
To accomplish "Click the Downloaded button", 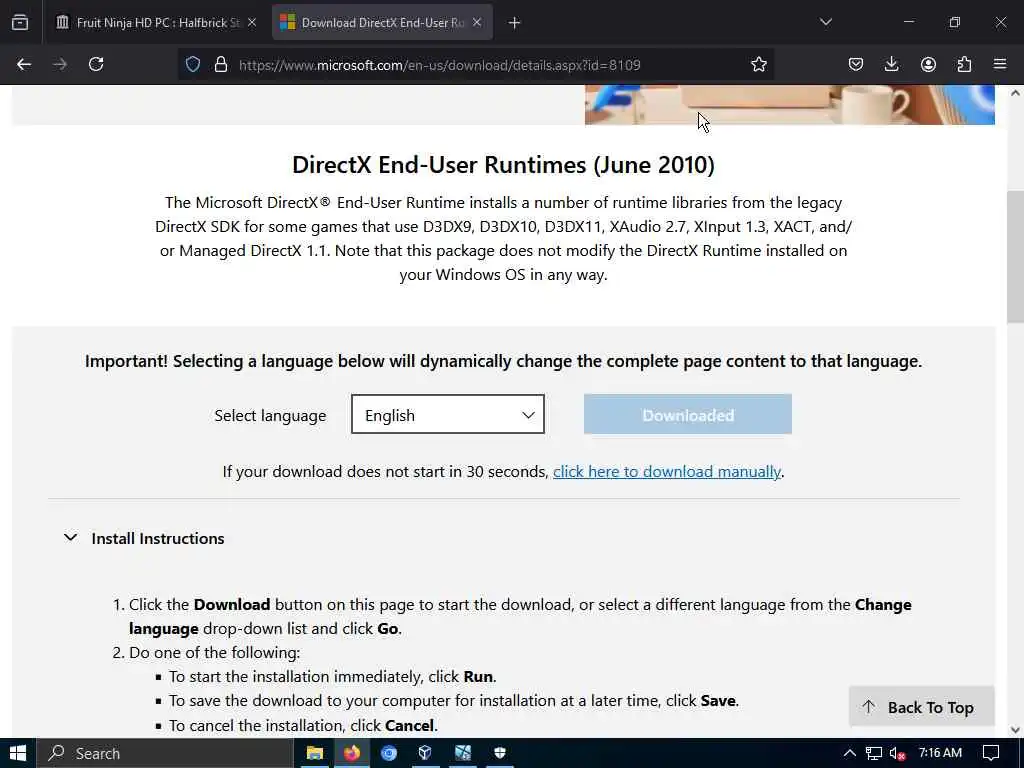I will pyautogui.click(x=688, y=414).
